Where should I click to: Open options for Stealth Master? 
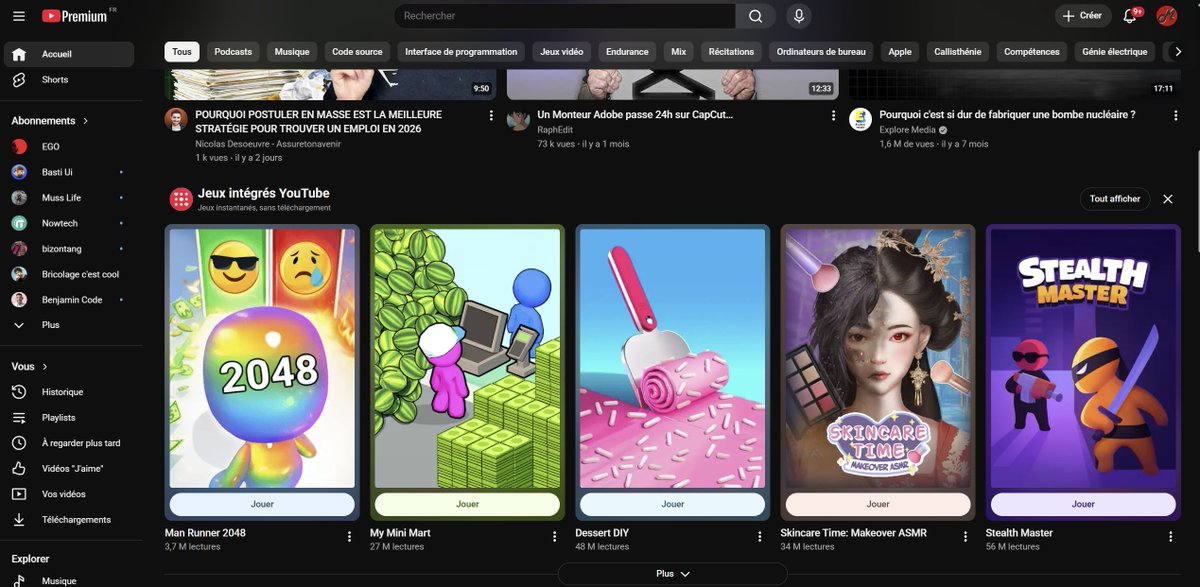[1171, 537]
